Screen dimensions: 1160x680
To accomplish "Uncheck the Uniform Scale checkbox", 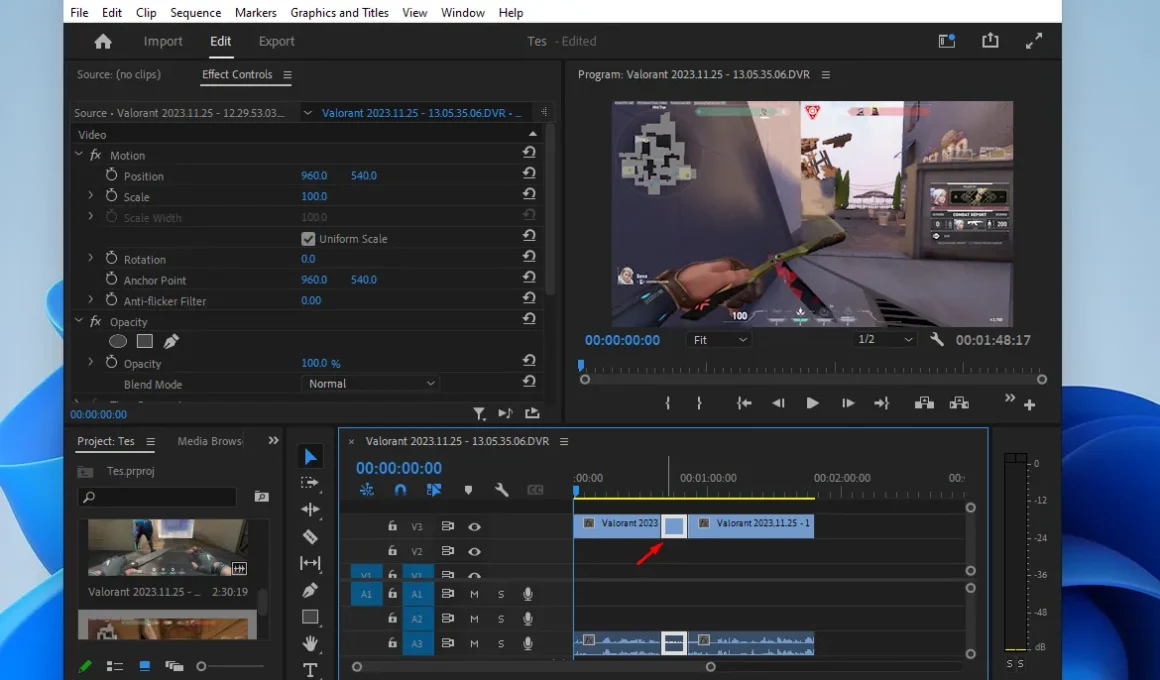I will click(x=308, y=239).
